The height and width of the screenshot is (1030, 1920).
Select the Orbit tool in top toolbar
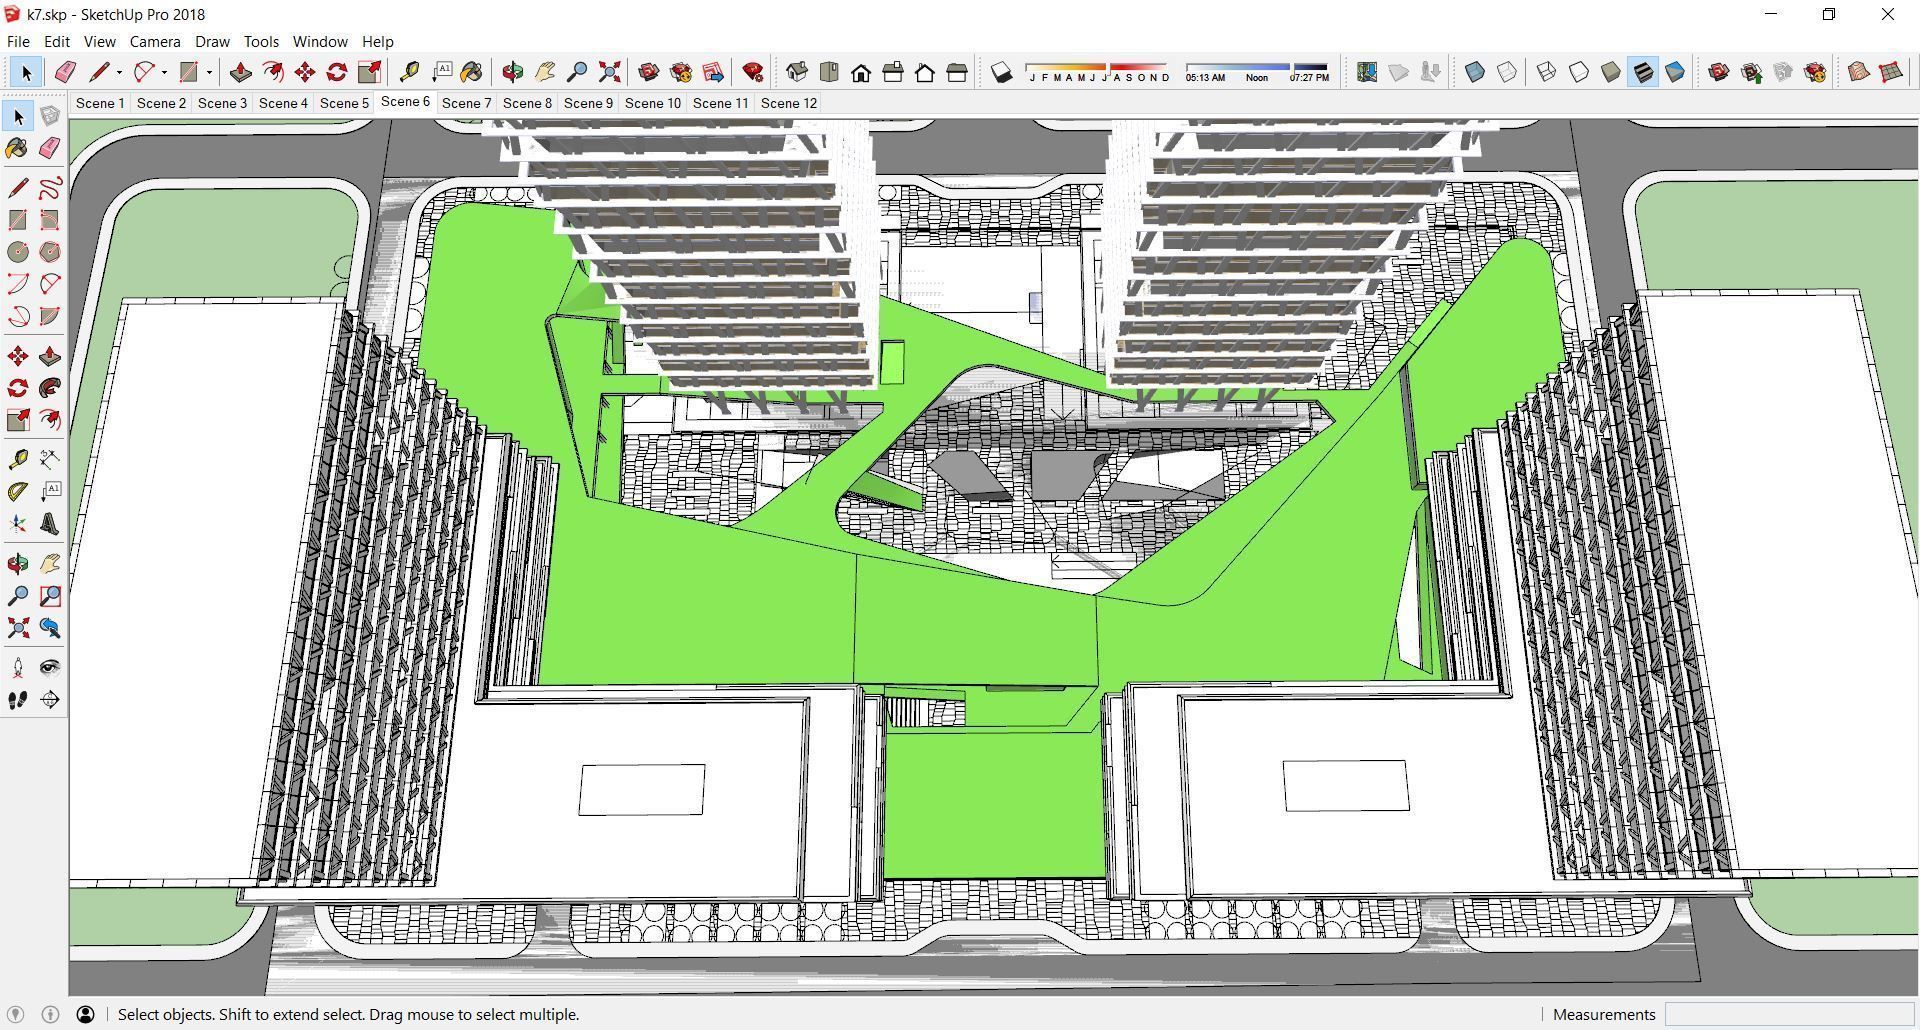513,72
